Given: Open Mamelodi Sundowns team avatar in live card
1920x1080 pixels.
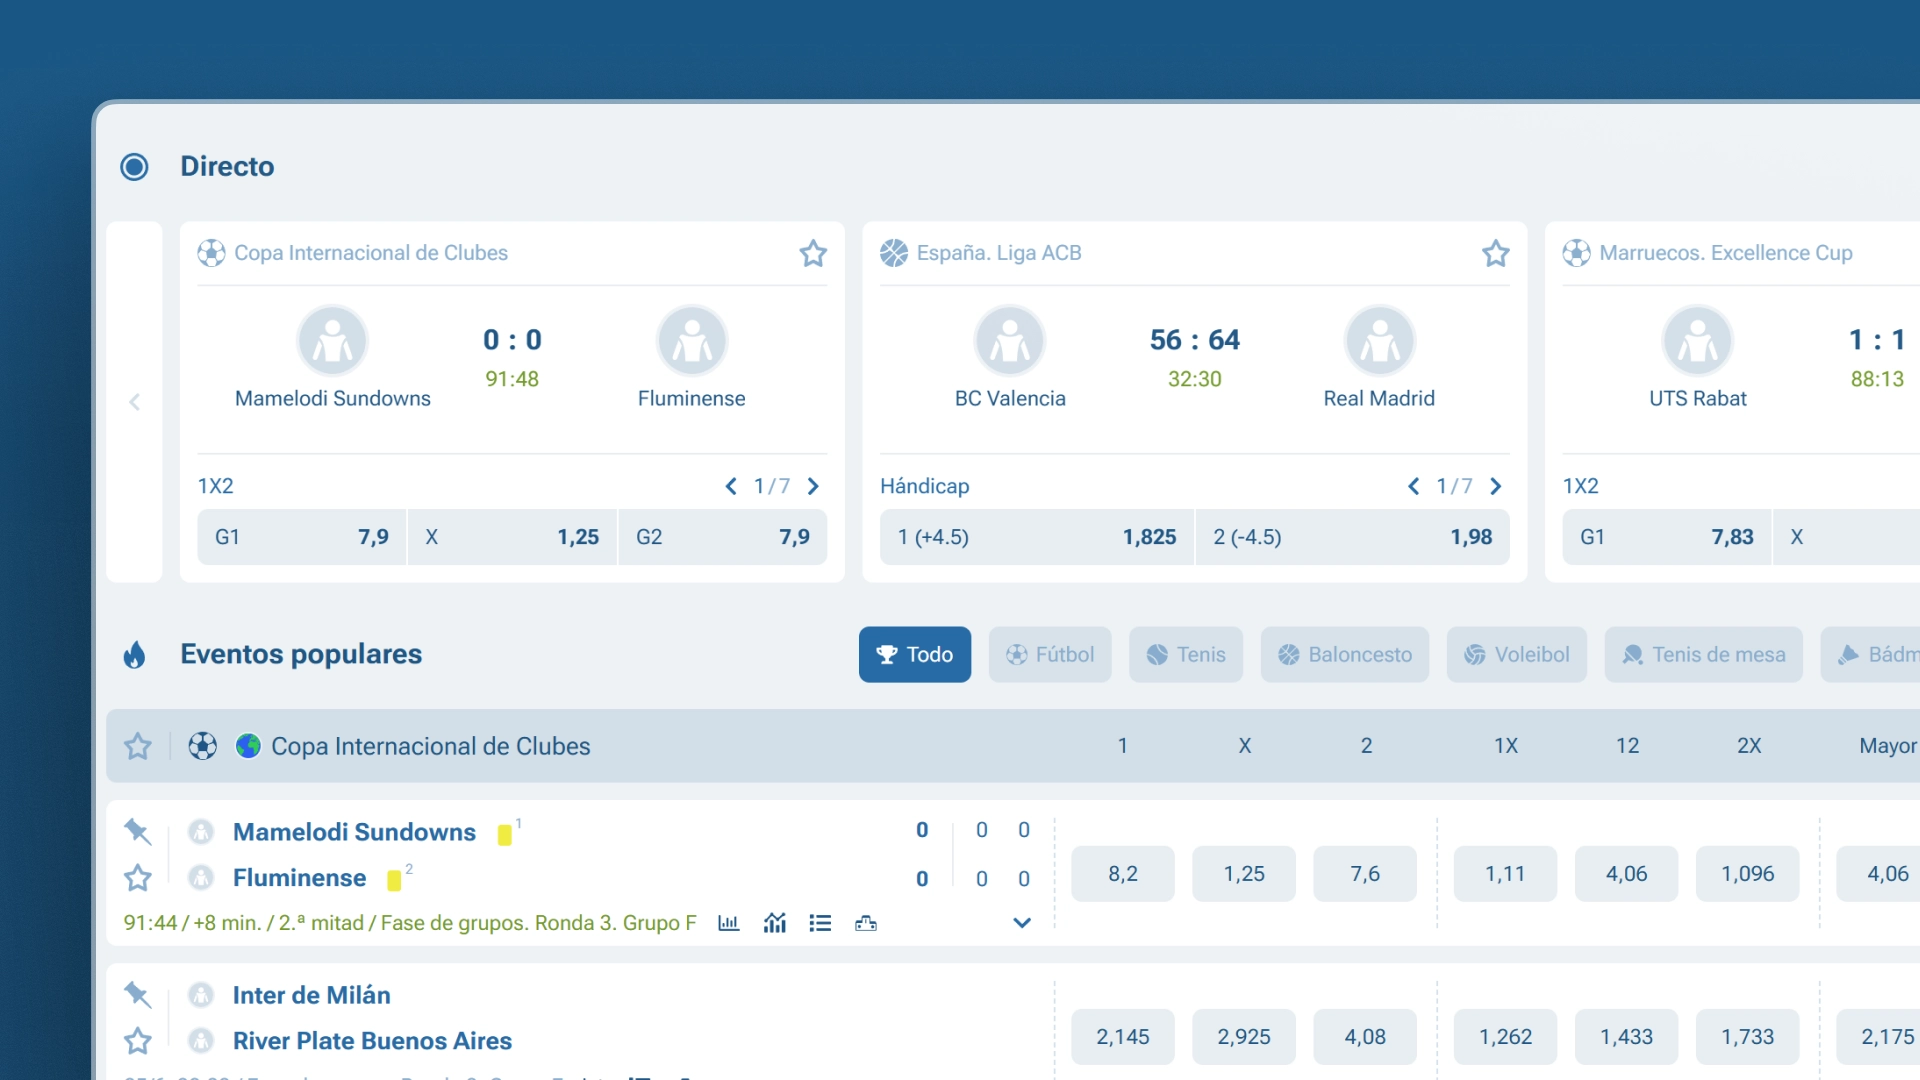Looking at the screenshot, I should pos(333,341).
